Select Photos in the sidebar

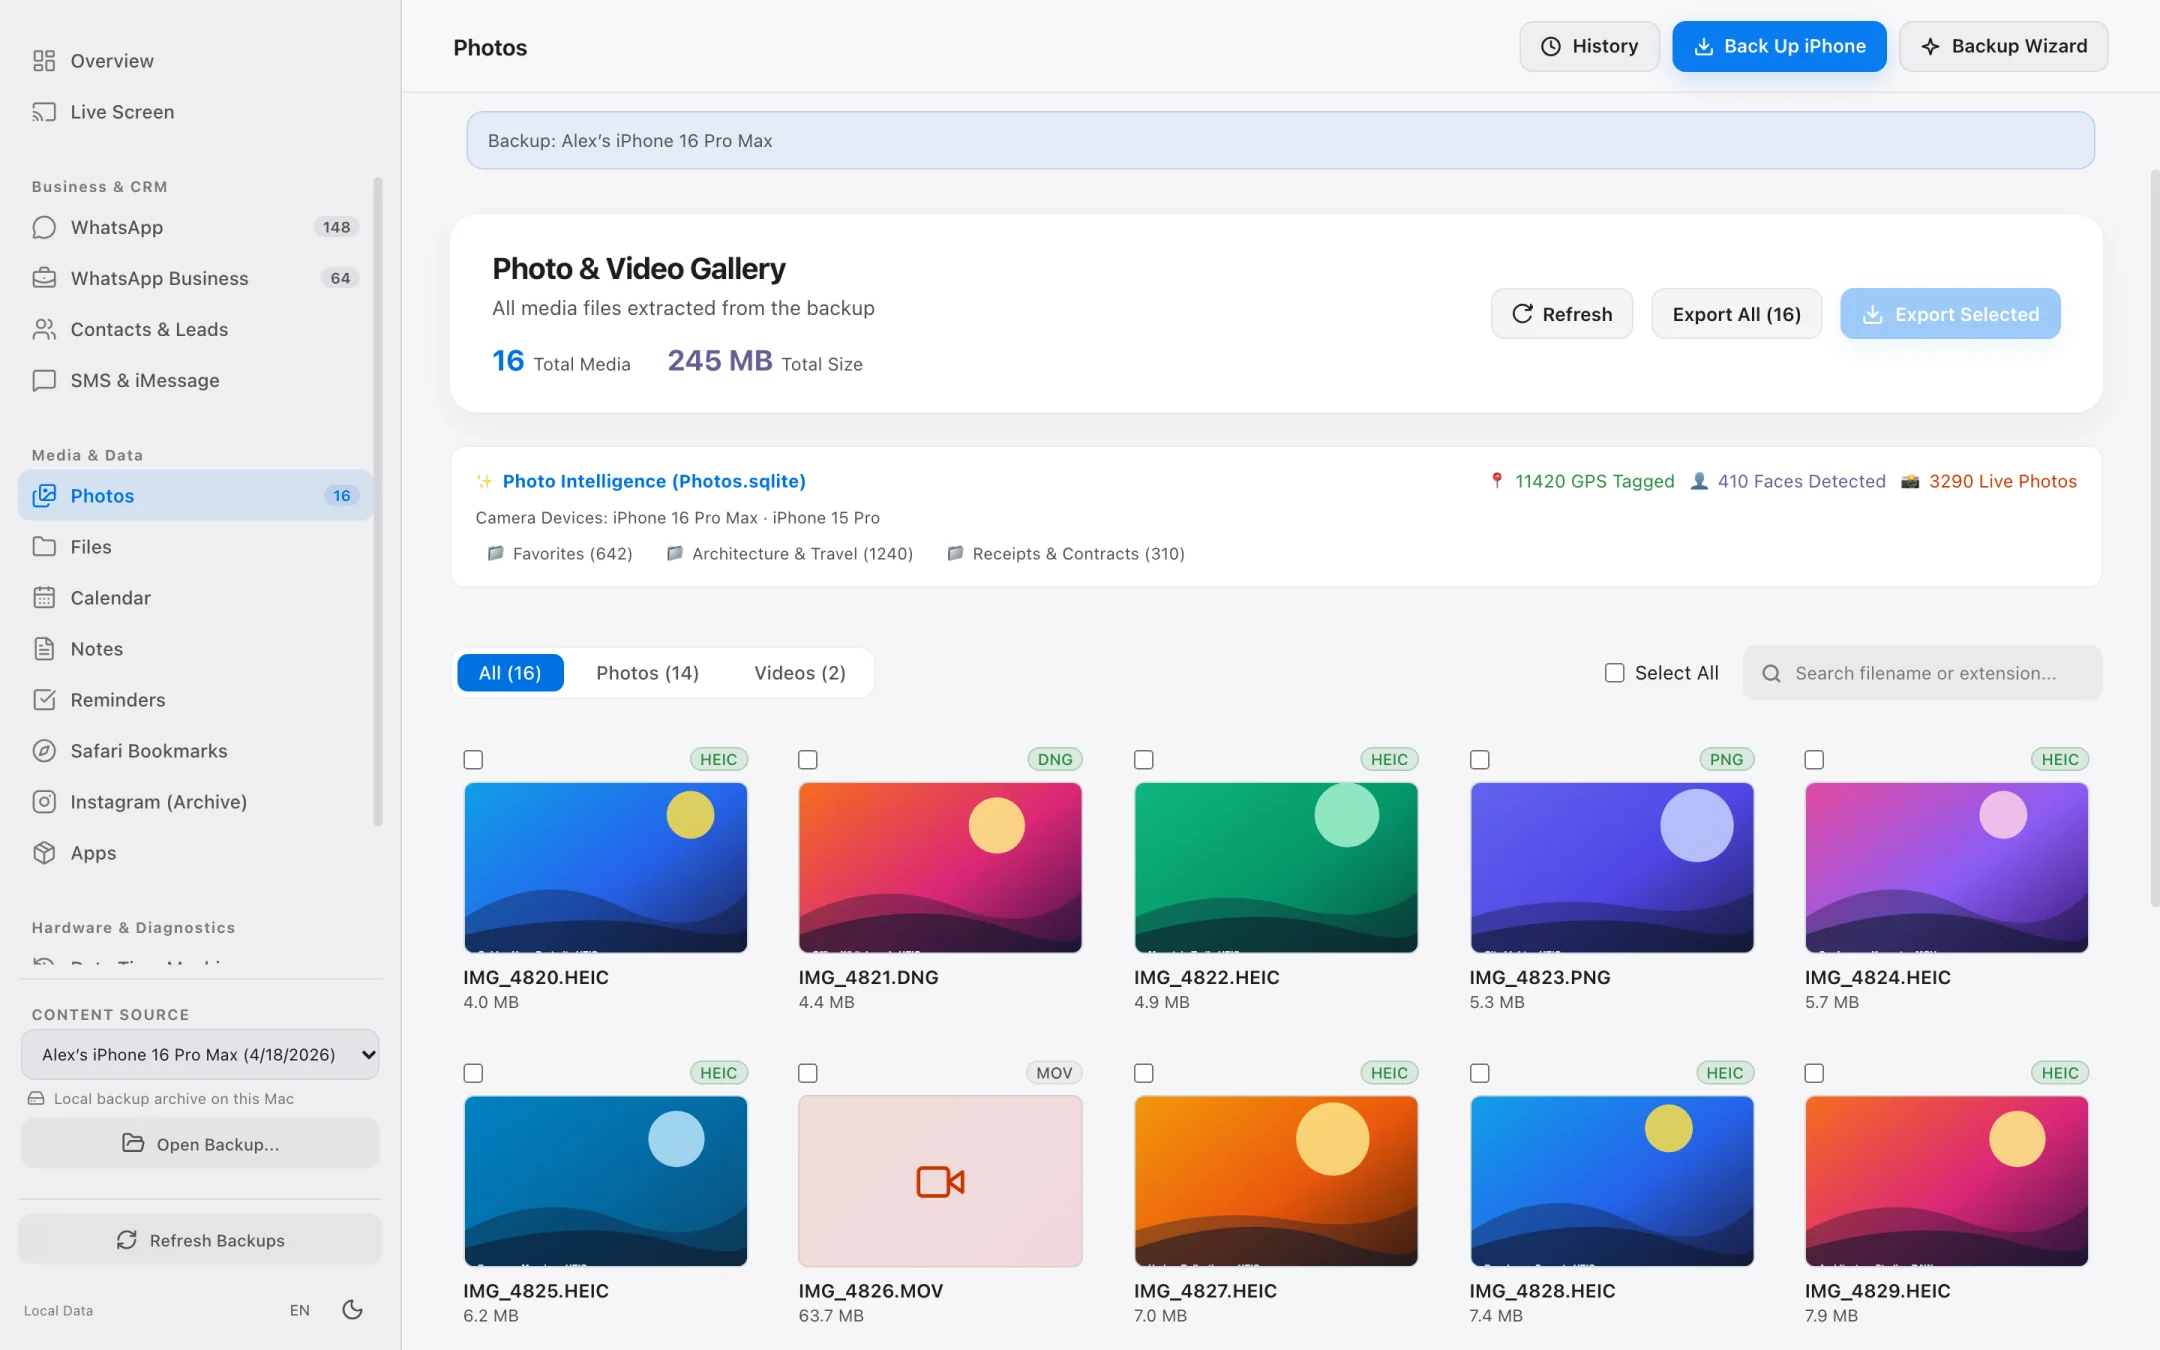[x=195, y=495]
